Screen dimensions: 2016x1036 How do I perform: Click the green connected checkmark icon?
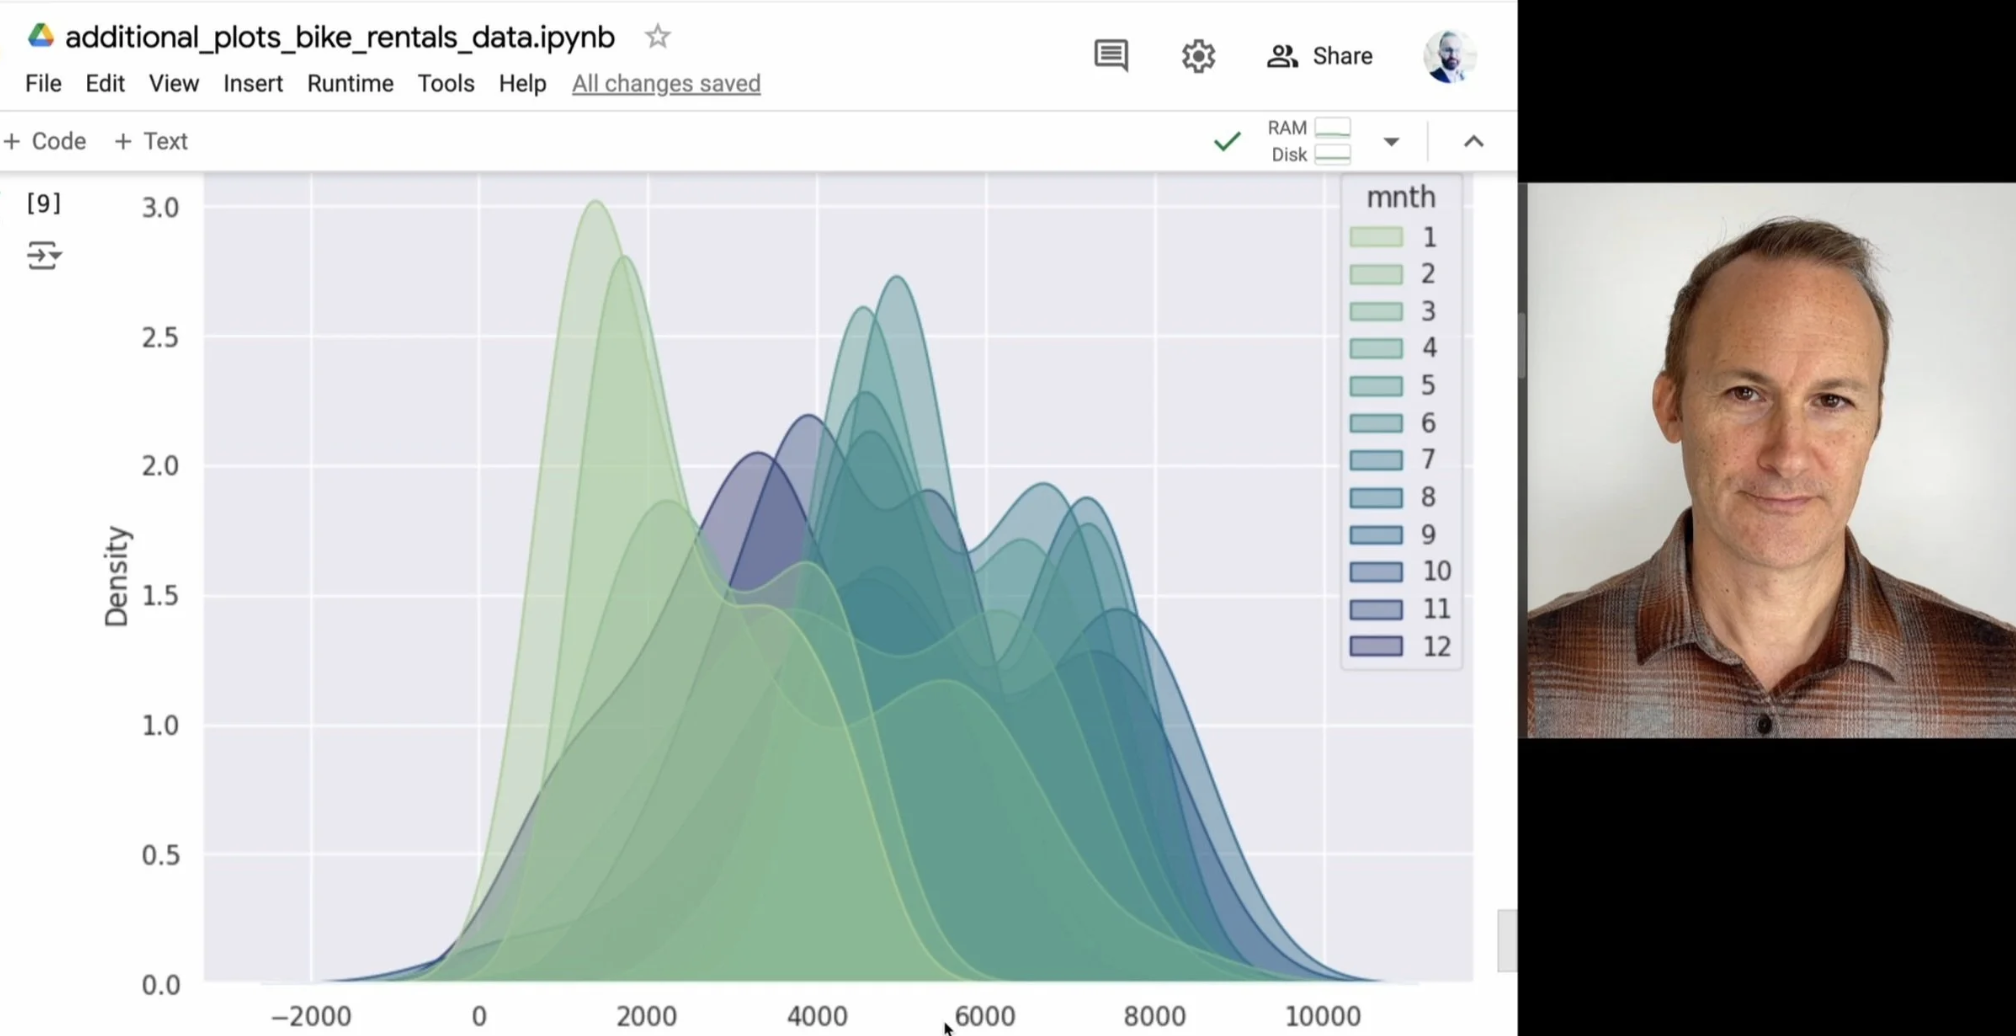tap(1227, 142)
